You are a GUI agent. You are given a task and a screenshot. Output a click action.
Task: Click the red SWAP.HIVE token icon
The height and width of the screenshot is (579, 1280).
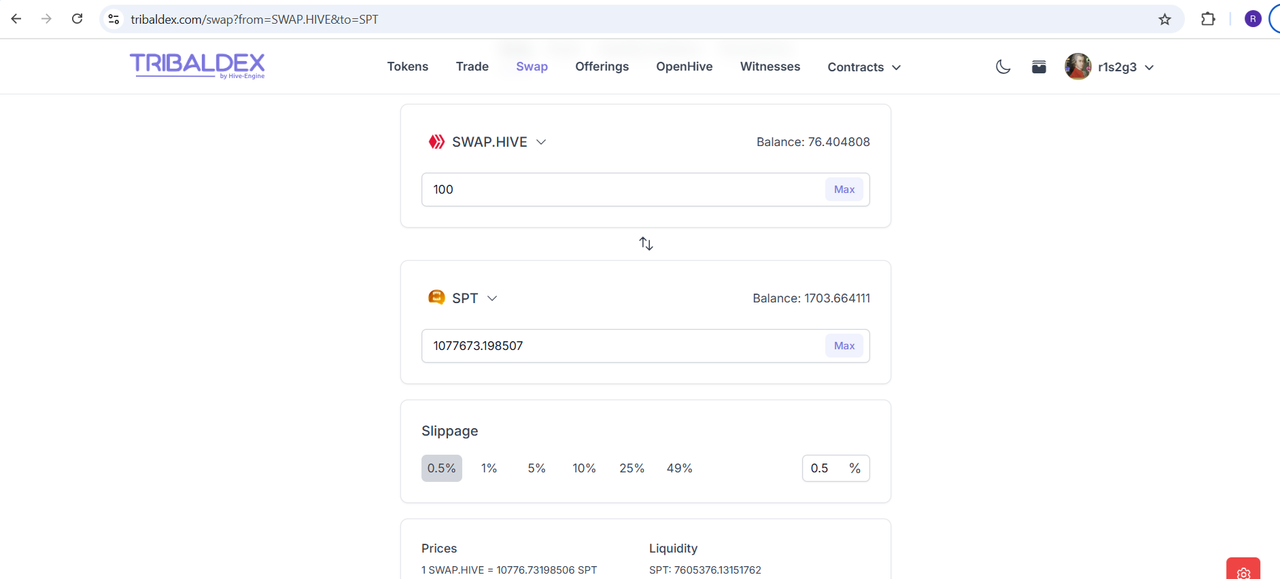click(x=436, y=142)
